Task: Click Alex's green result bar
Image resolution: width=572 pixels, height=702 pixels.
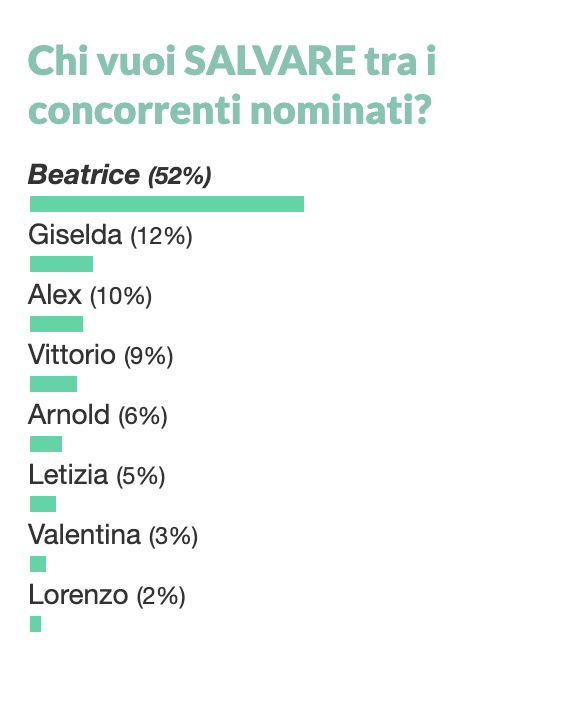Action: (56, 324)
